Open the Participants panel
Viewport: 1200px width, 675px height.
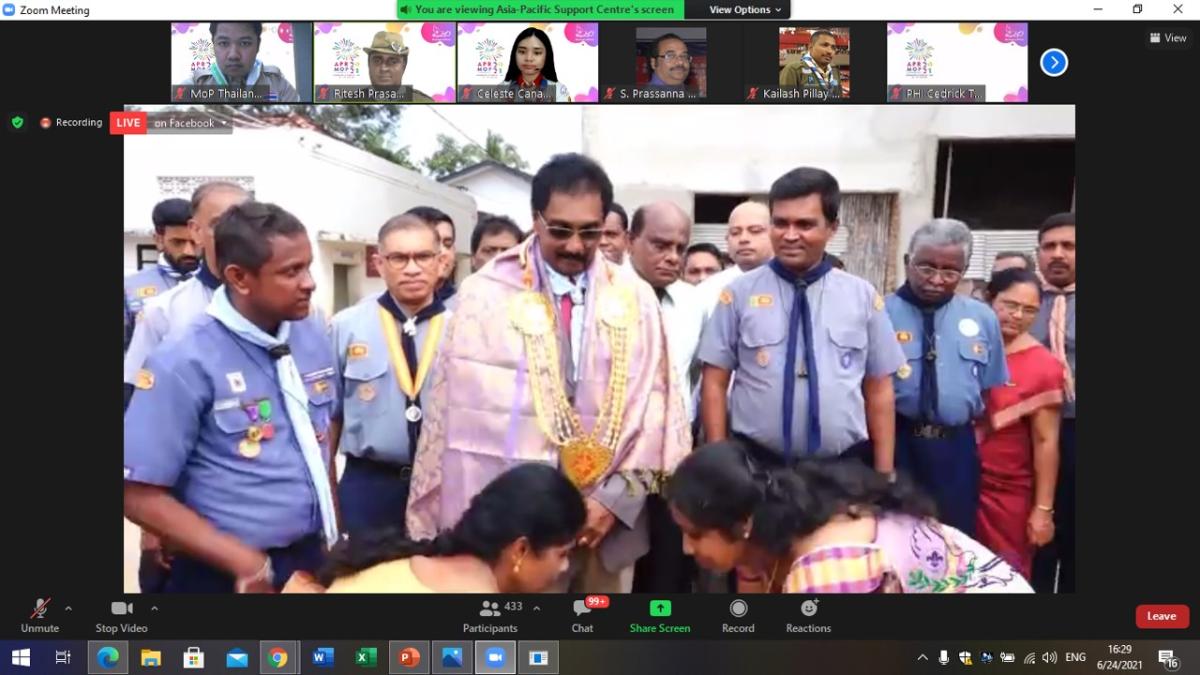[x=491, y=614]
